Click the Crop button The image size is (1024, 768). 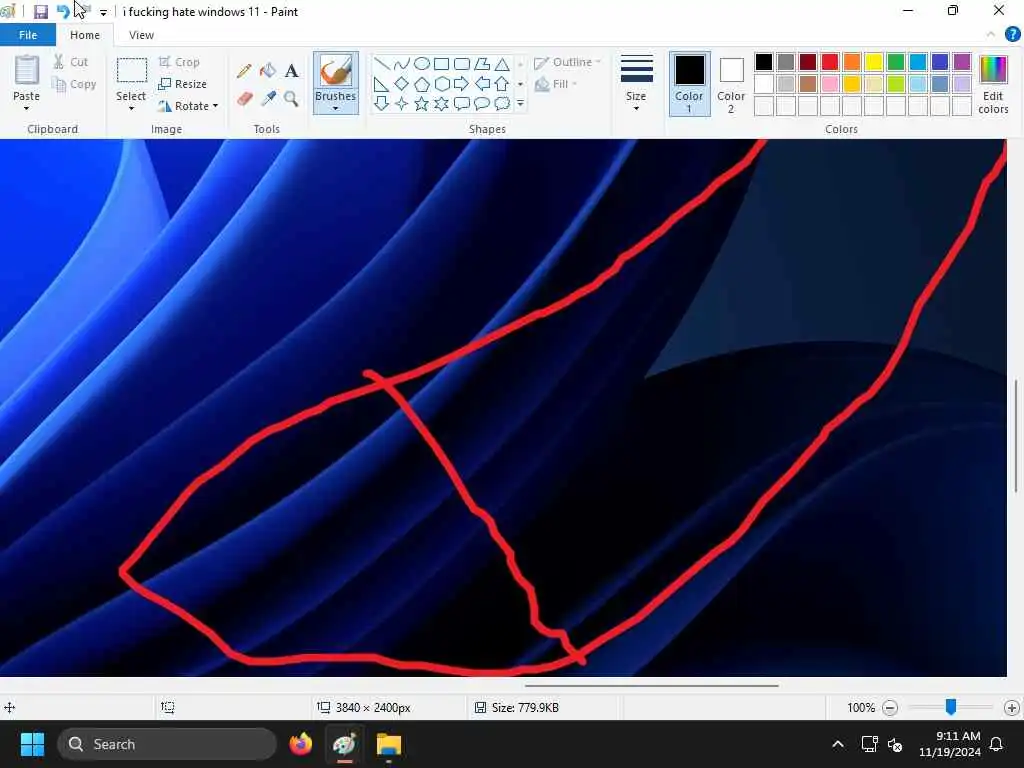click(x=179, y=62)
